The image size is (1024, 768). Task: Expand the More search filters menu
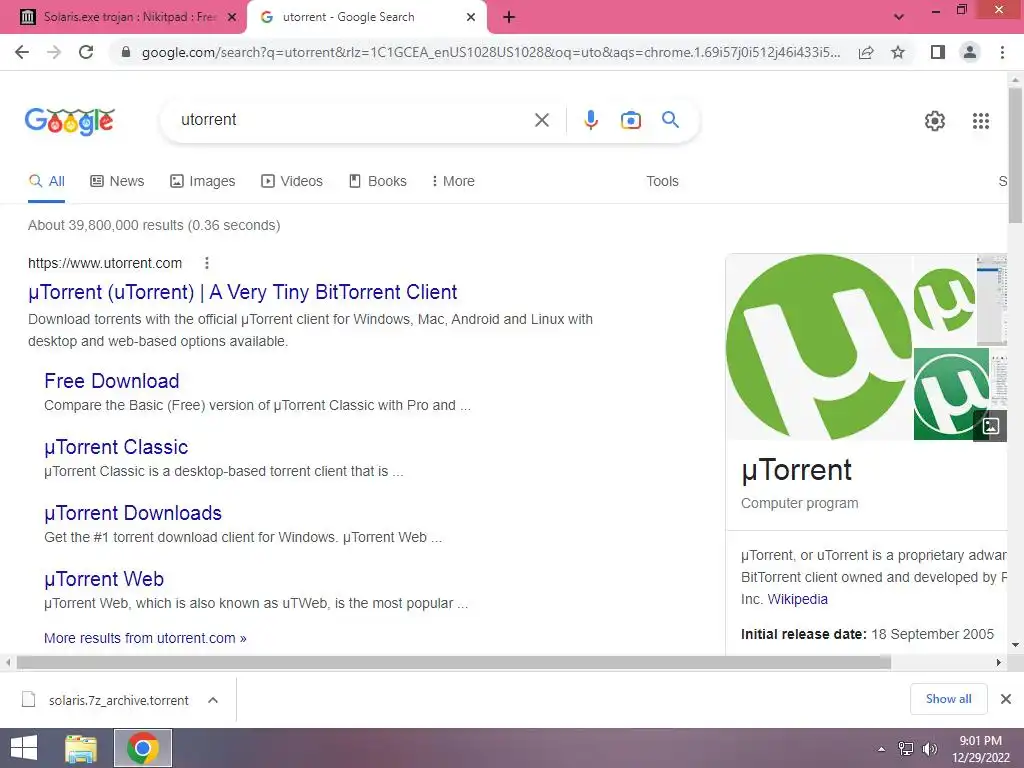click(x=453, y=182)
